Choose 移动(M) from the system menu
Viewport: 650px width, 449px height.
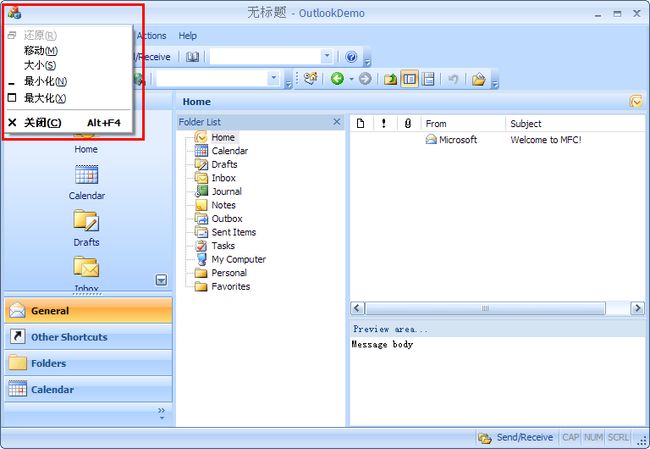point(68,51)
